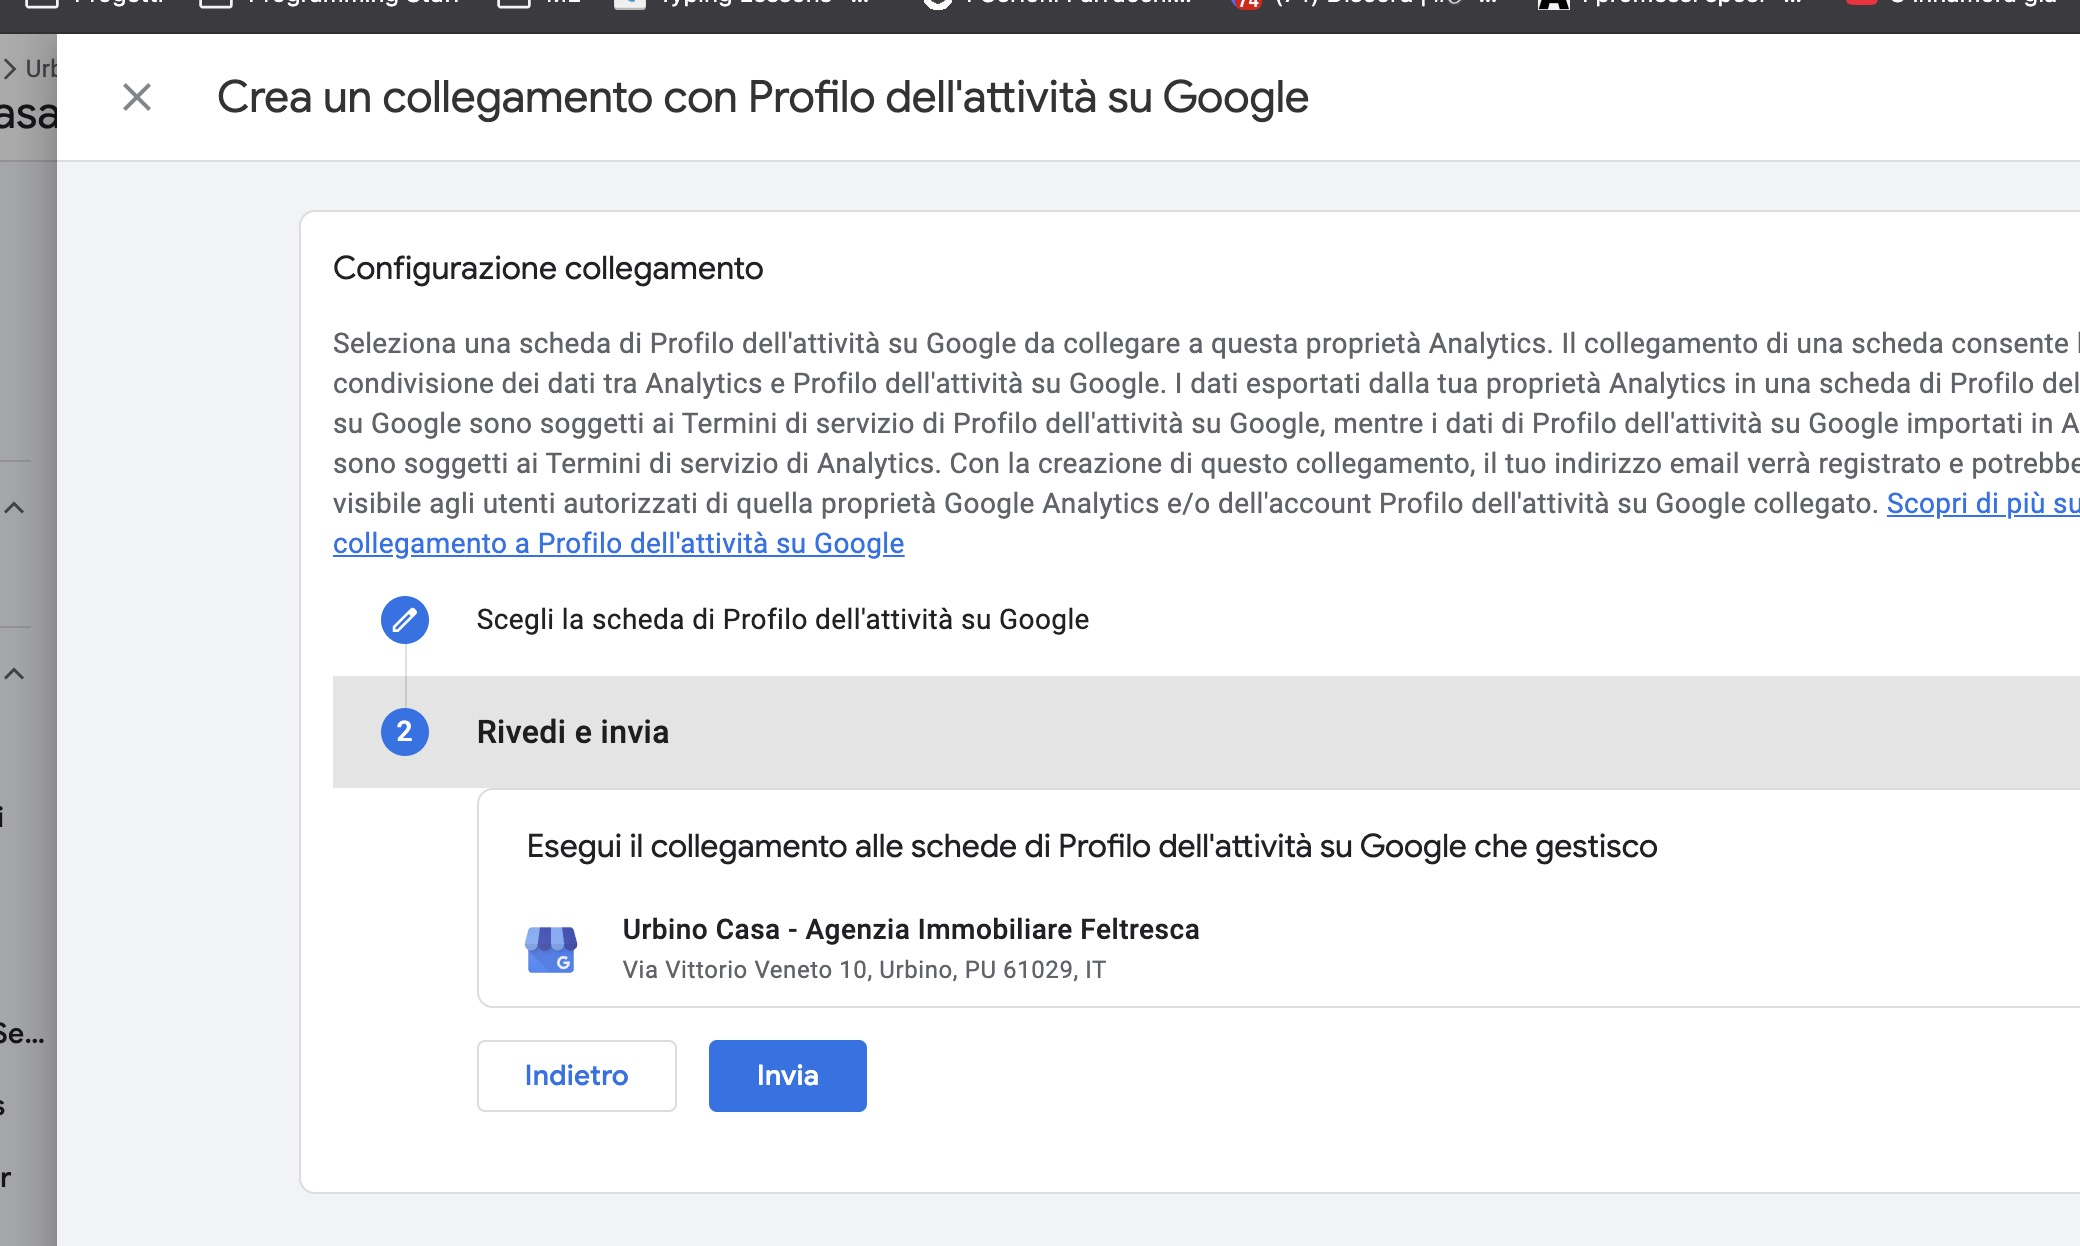
Task: Click the panel title 'Crea un collegamento'
Action: coord(763,97)
